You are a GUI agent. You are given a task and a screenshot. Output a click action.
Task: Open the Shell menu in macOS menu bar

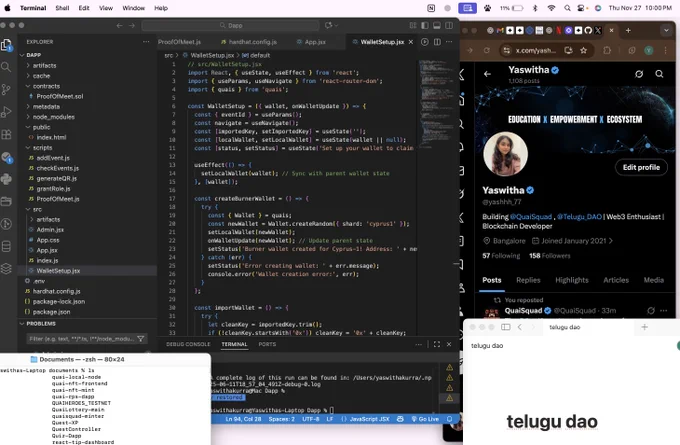point(62,8)
